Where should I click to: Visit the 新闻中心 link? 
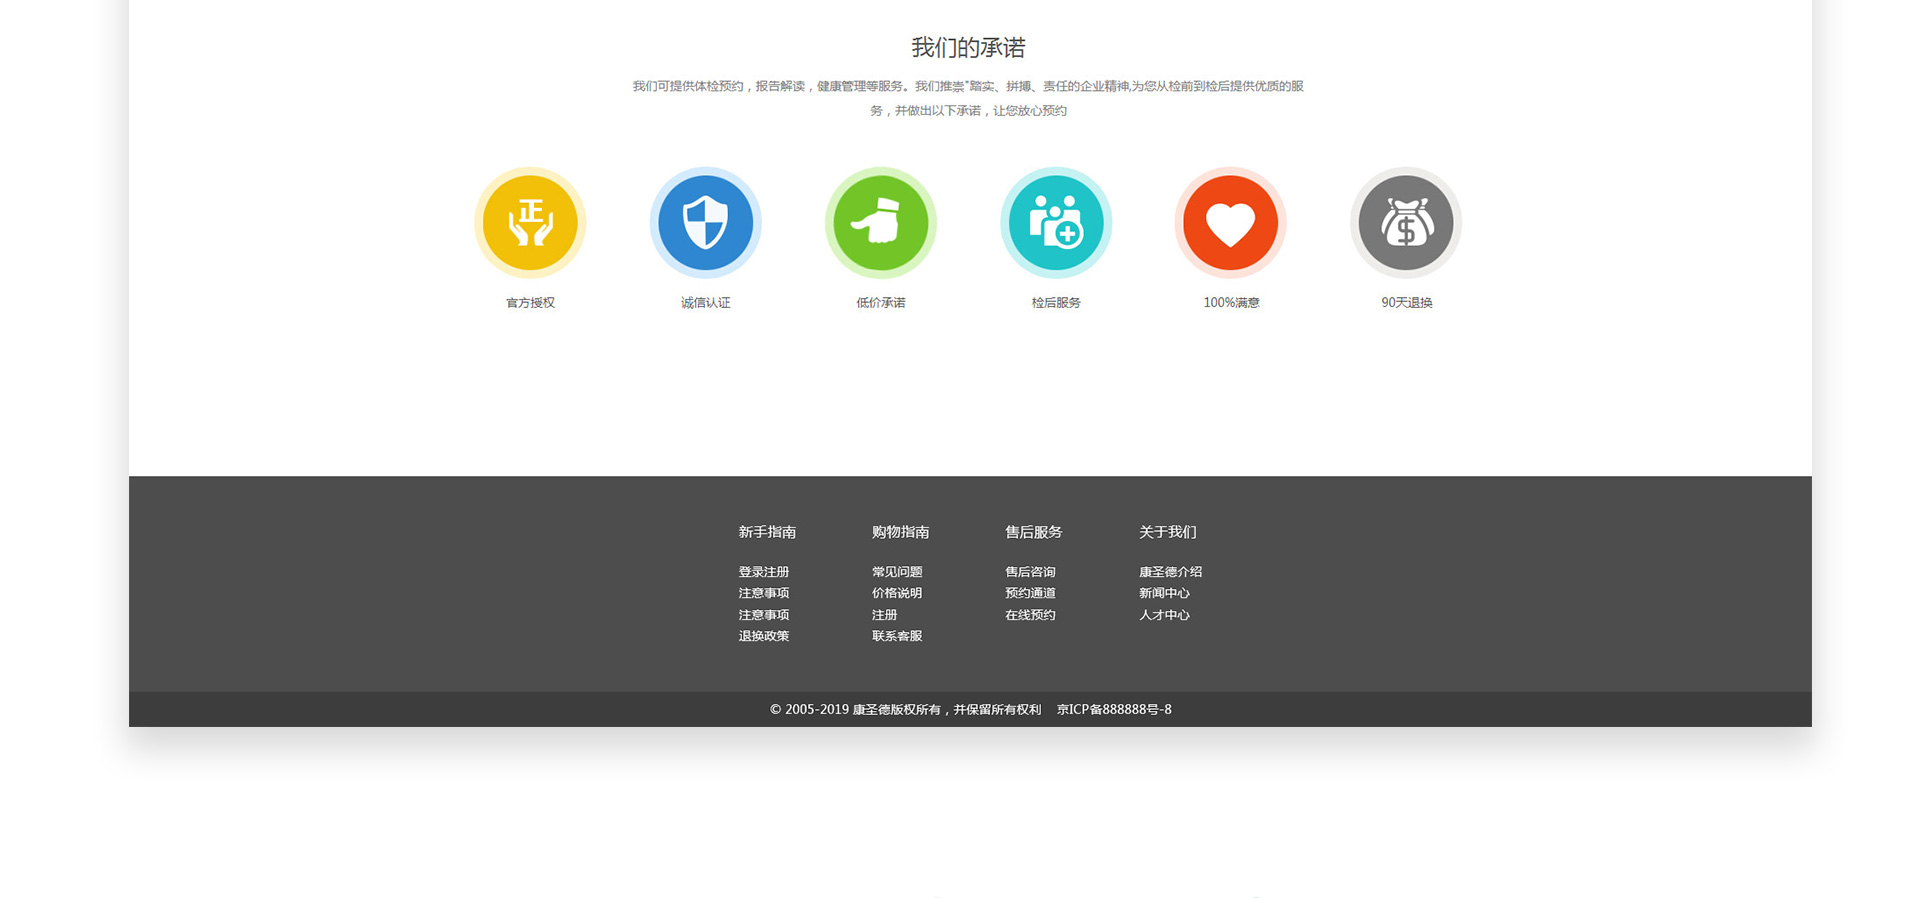tap(1164, 593)
